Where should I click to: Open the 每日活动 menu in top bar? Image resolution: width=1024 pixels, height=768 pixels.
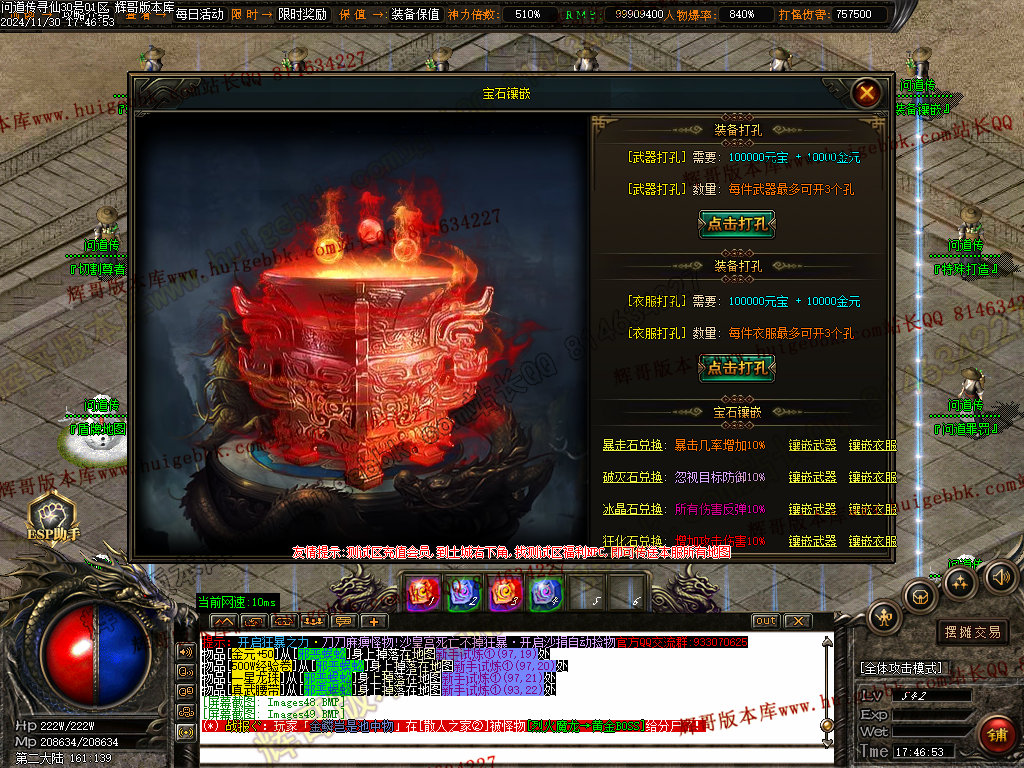199,14
